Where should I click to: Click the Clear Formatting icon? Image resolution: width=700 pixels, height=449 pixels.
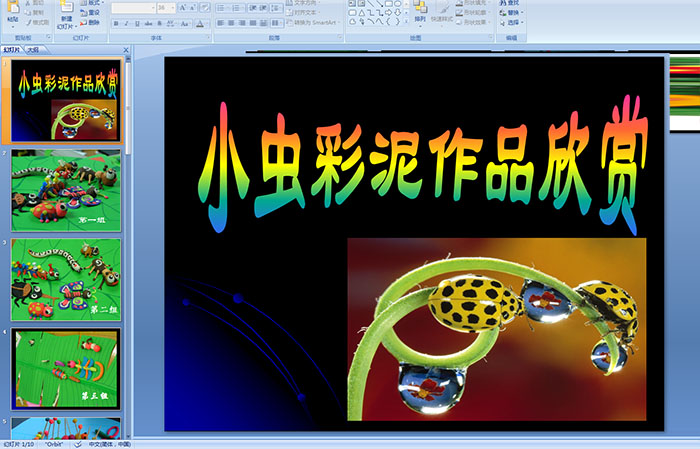point(204,8)
